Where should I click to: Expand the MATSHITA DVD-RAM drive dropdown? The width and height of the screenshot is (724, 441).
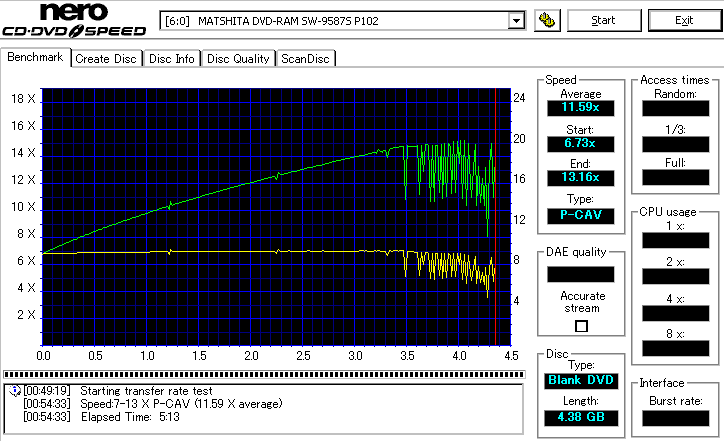[x=516, y=21]
